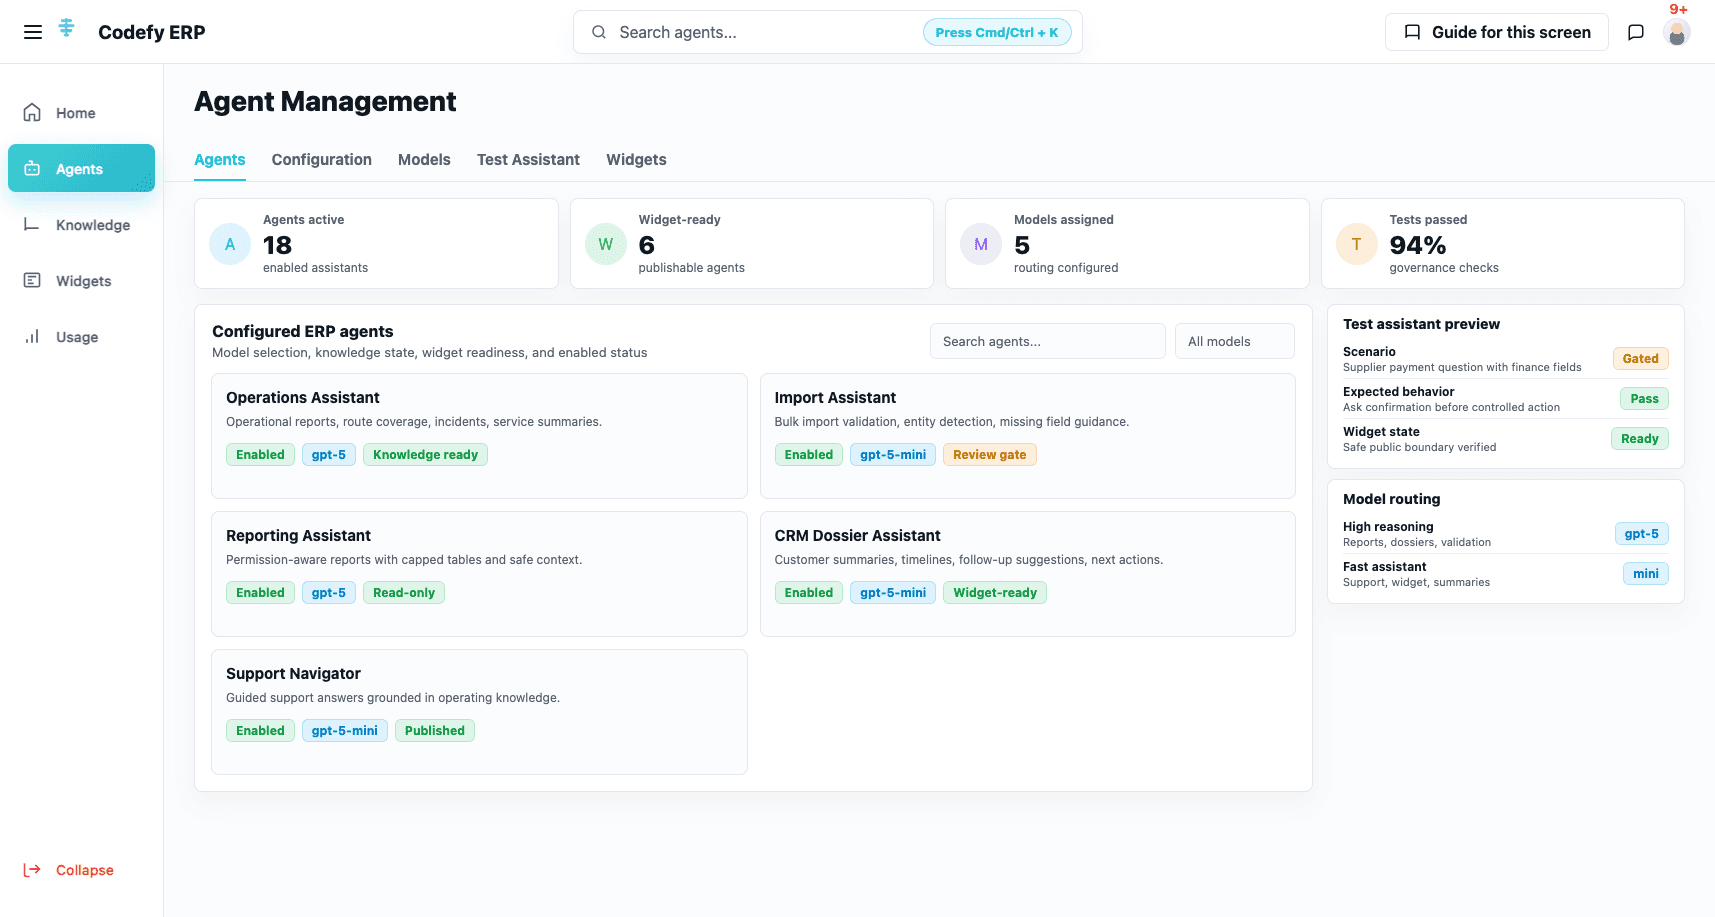
Task: Click the 9+ notification count
Action: (x=1679, y=9)
